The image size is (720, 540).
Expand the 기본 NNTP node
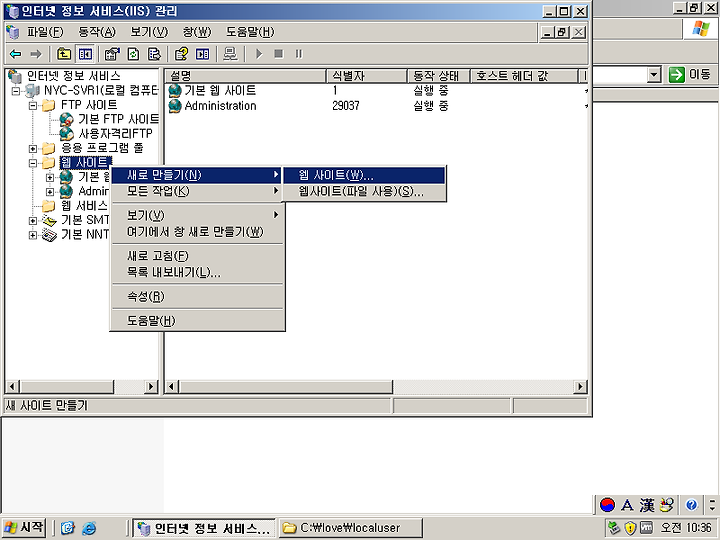coord(33,235)
